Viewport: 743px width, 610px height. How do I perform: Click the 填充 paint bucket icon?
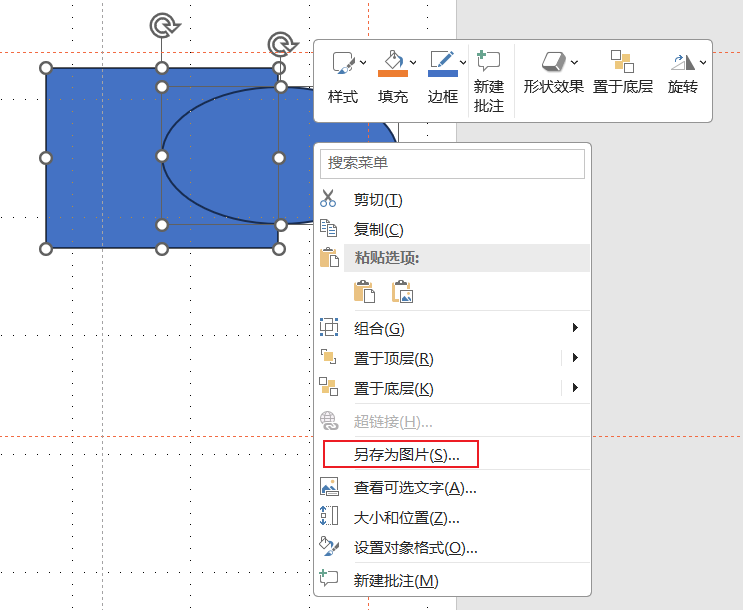pyautogui.click(x=393, y=60)
